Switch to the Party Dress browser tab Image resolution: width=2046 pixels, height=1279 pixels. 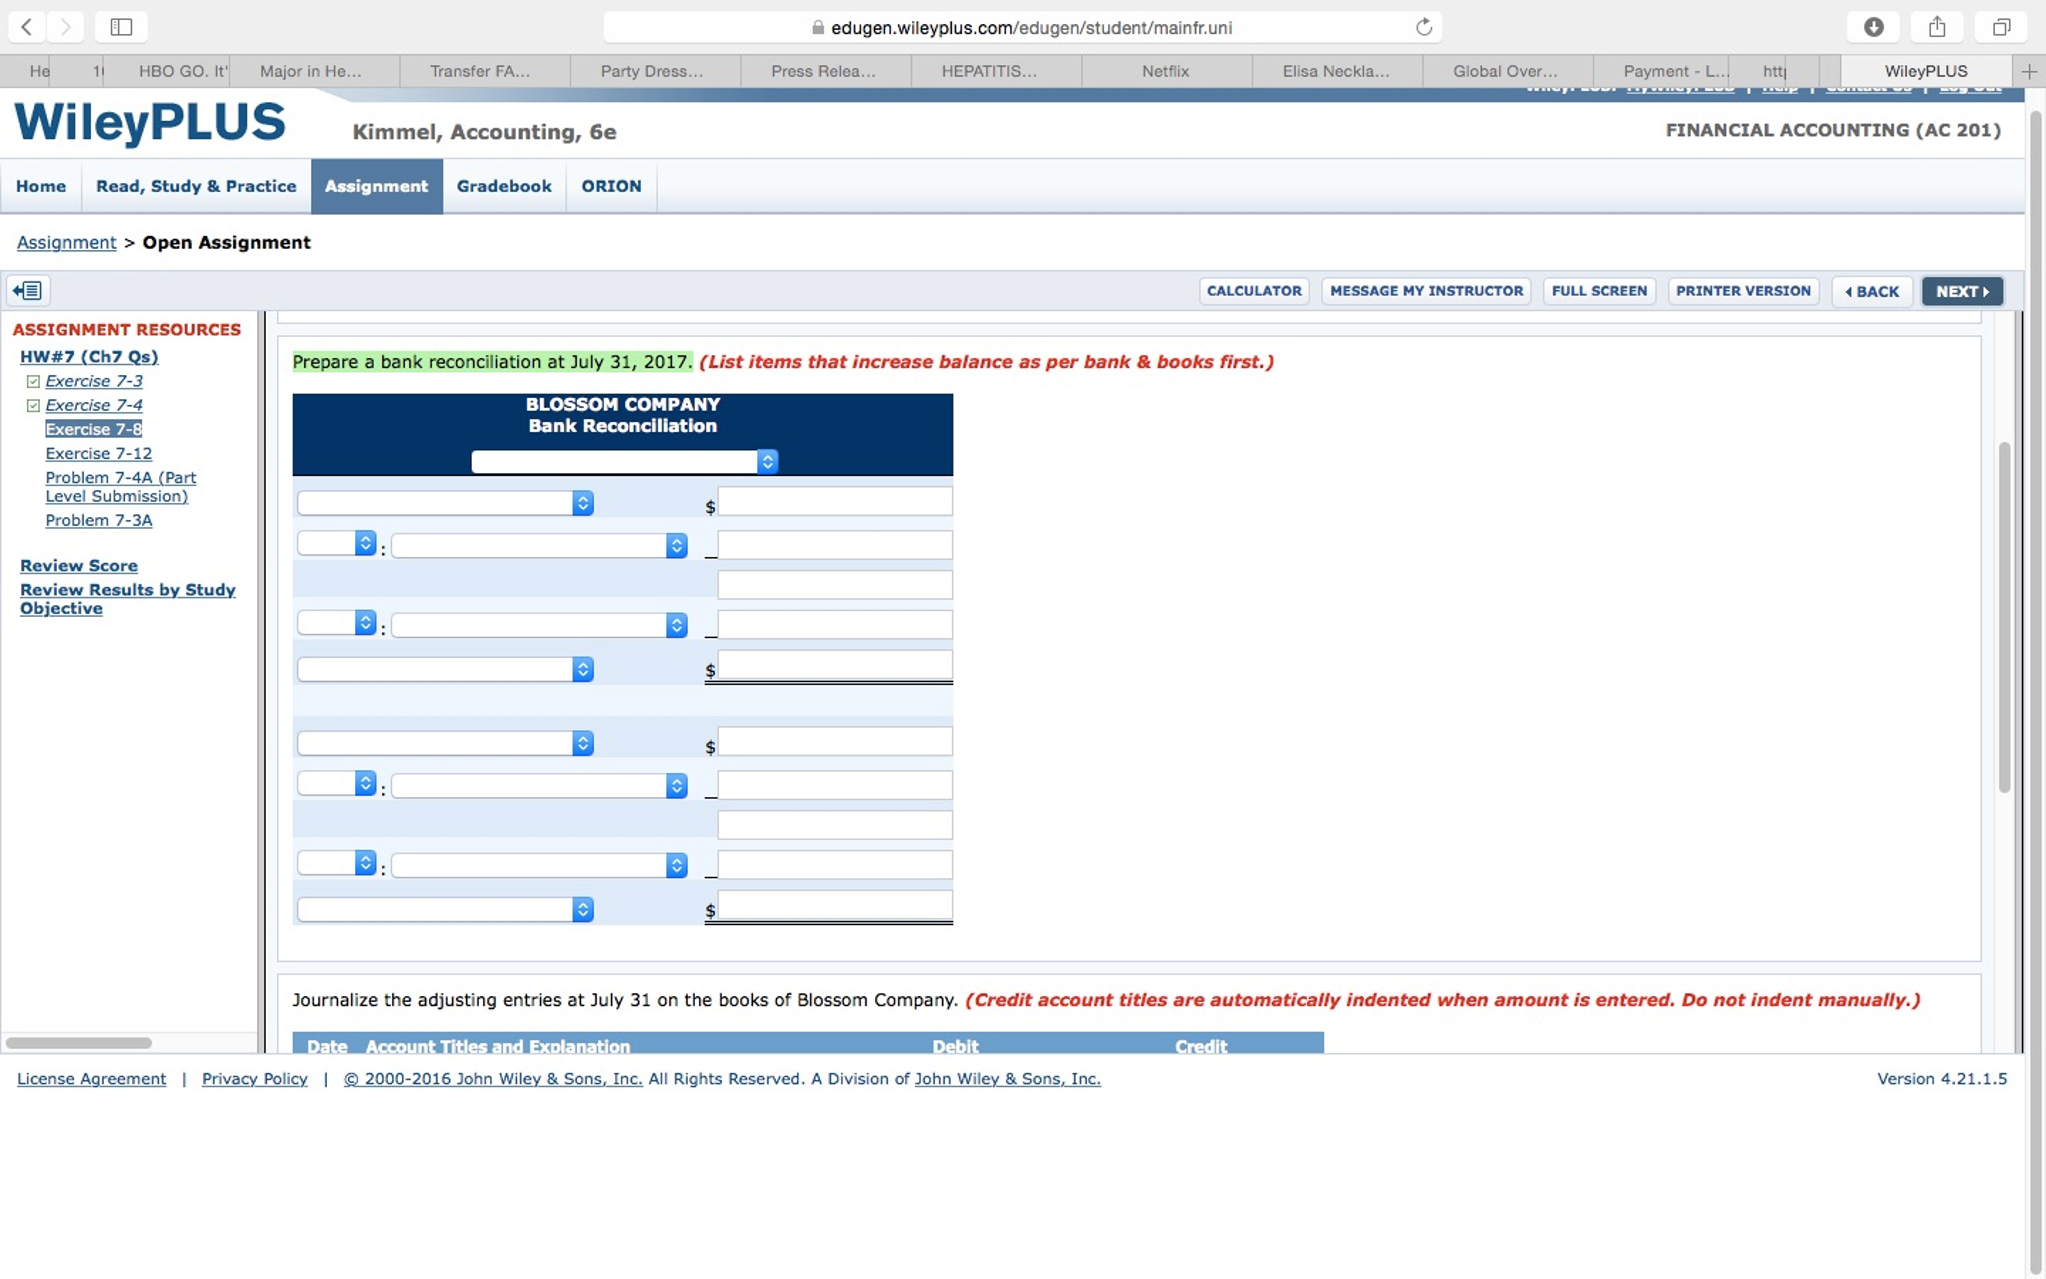(x=652, y=71)
